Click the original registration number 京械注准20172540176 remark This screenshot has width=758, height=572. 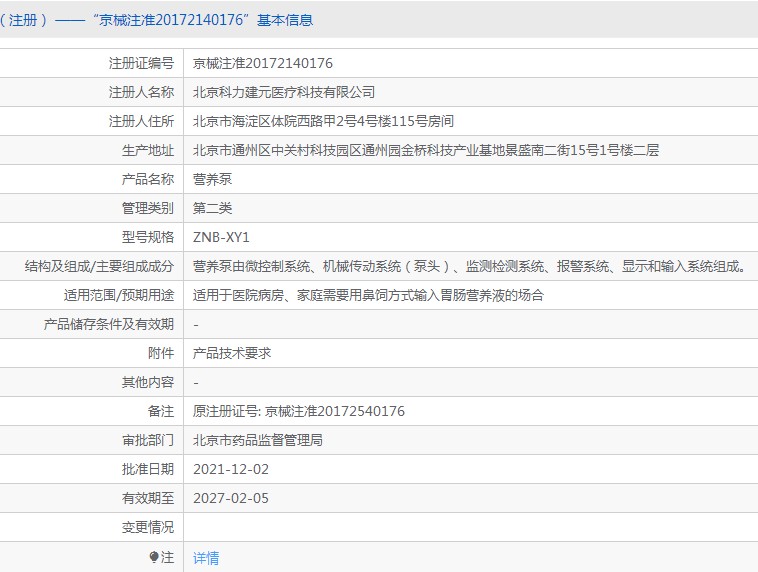pyautogui.click(x=298, y=411)
